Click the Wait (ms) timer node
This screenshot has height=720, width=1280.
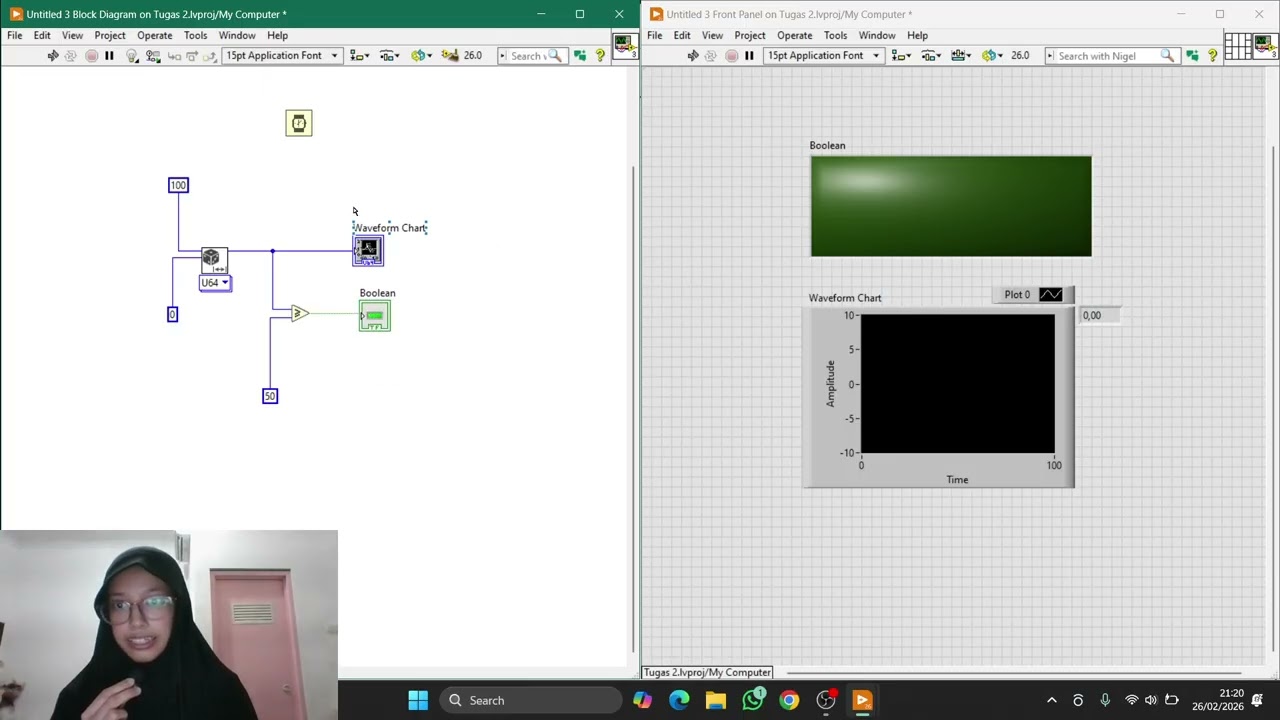(x=298, y=123)
